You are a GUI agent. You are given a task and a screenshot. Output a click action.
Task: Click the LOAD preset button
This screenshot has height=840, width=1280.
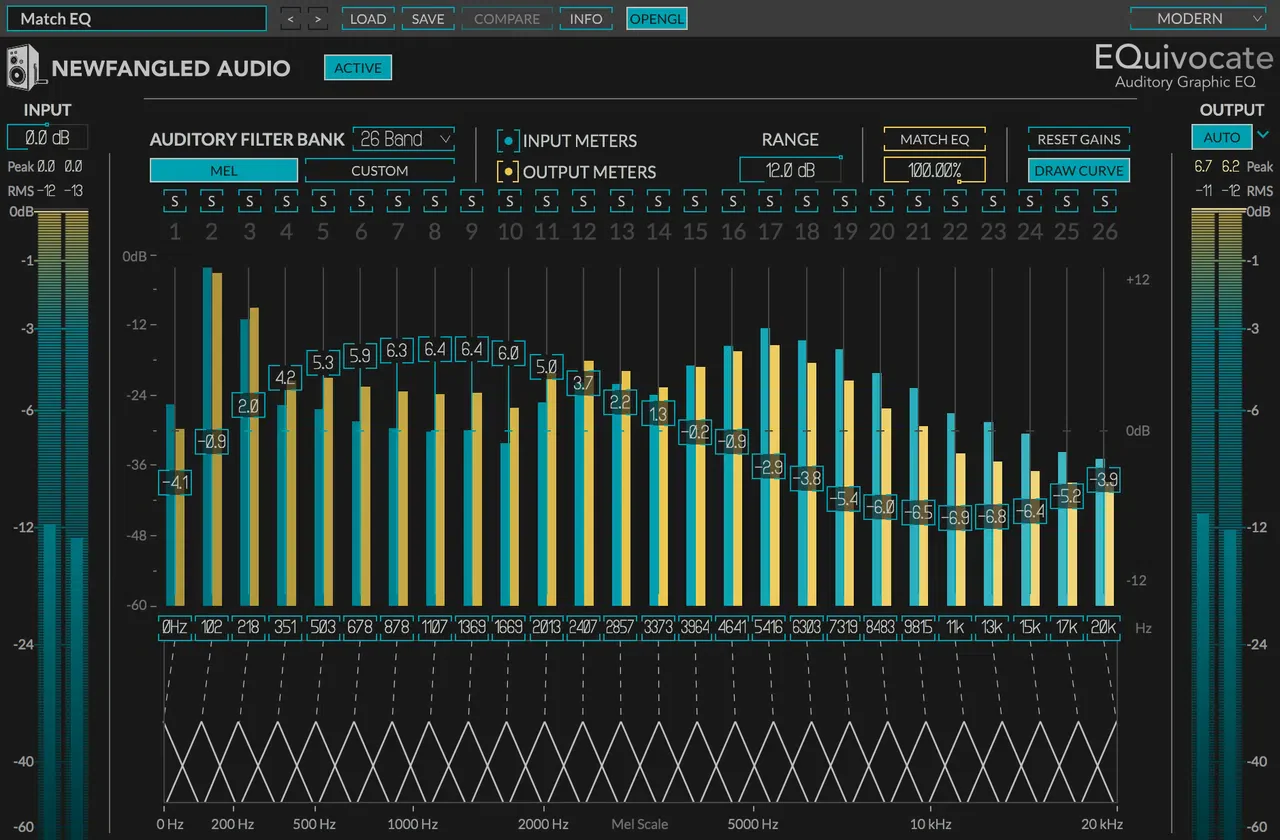(x=368, y=18)
